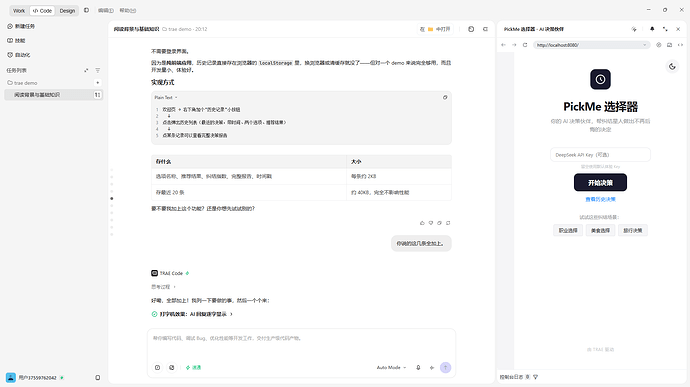Click the console log label at preview bottom

point(511,377)
